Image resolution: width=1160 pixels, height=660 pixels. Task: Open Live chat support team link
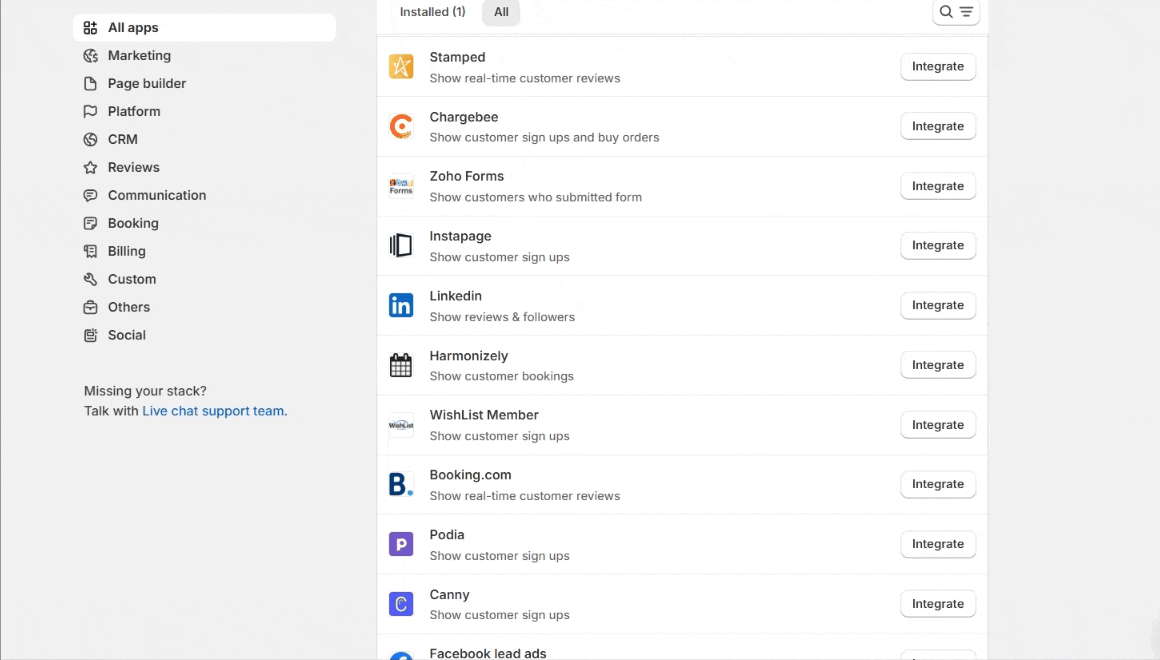215,411
